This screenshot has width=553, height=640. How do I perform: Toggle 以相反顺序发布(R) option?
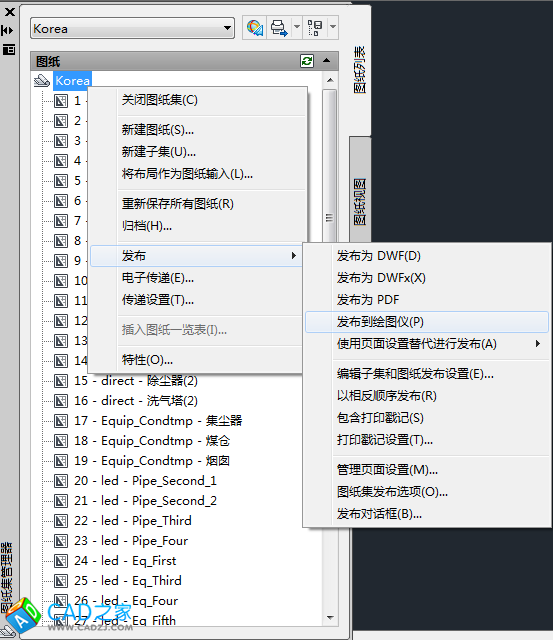click(x=386, y=396)
